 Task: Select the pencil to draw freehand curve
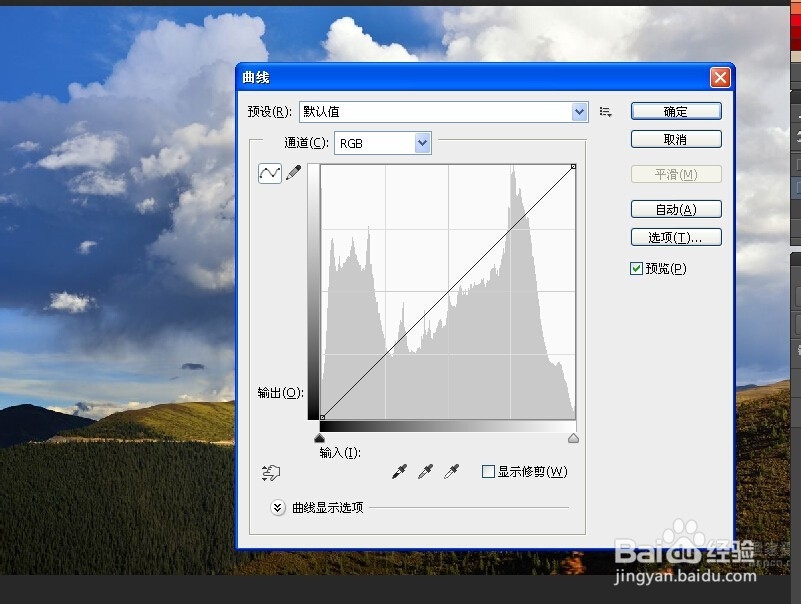(x=291, y=172)
